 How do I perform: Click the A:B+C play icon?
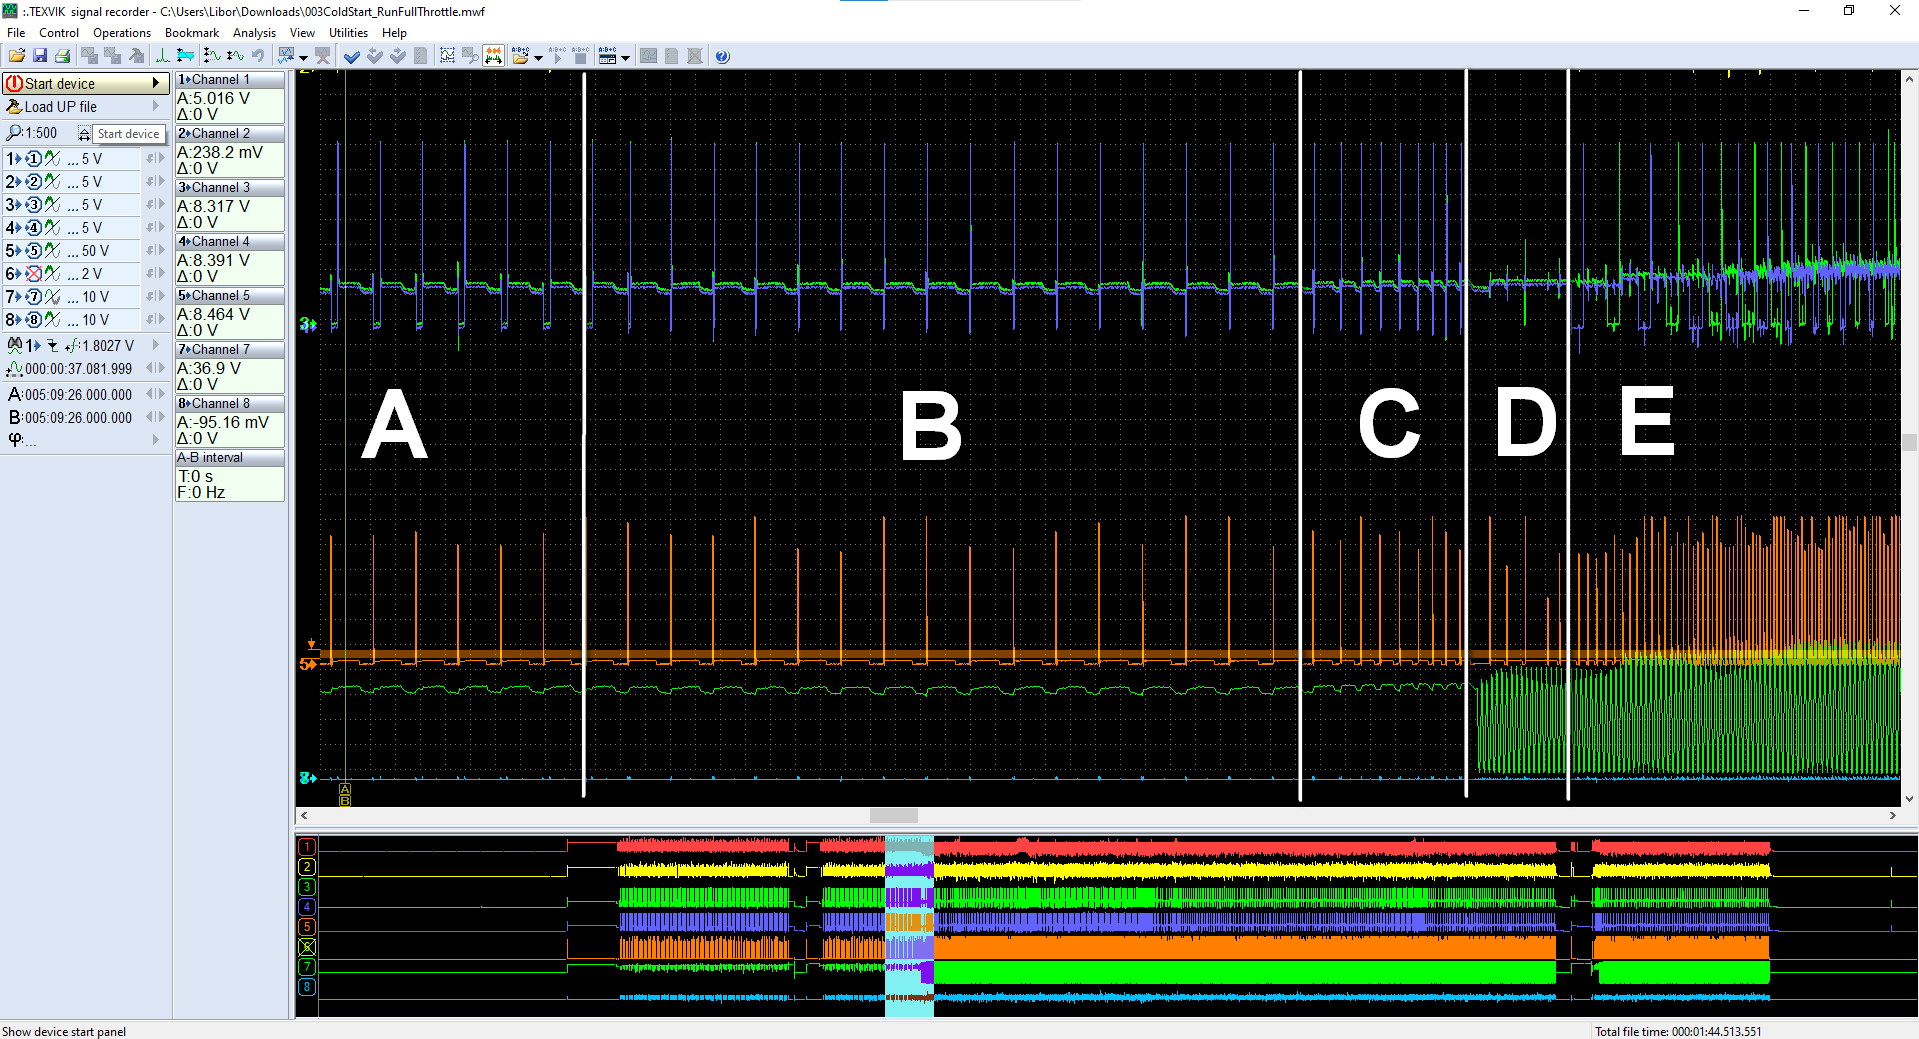(x=557, y=56)
